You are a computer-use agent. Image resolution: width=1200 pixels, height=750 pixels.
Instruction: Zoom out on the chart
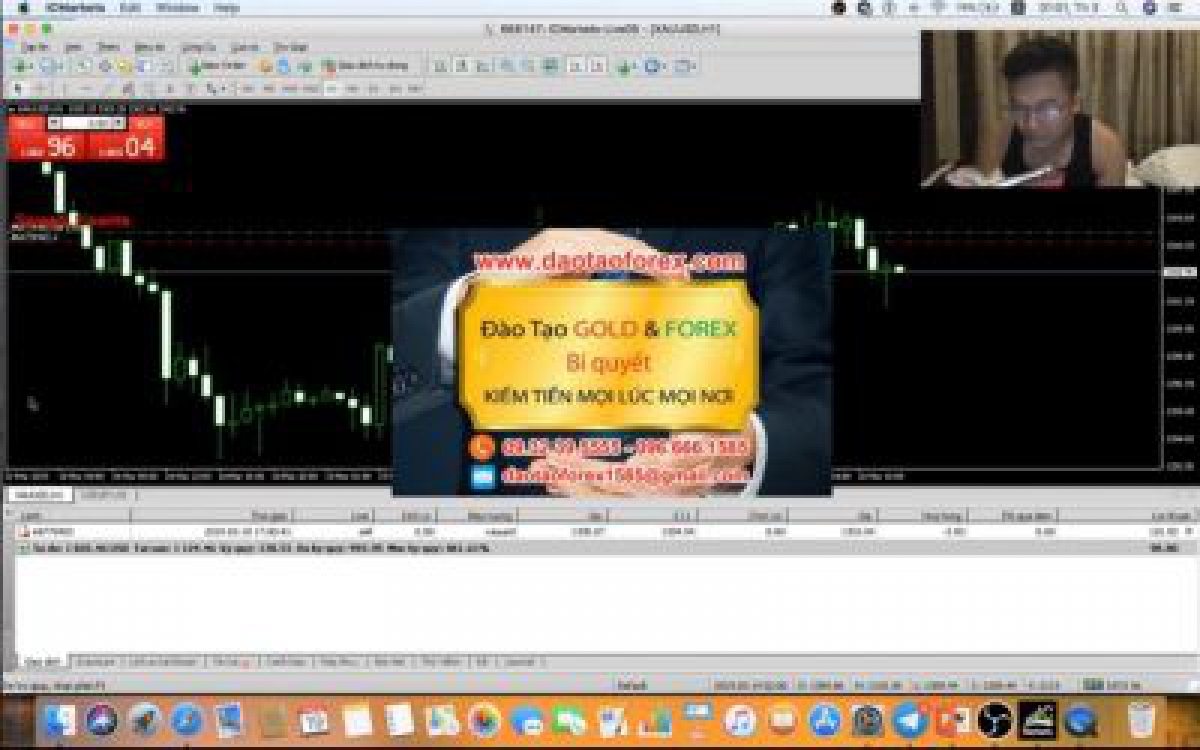(526, 67)
